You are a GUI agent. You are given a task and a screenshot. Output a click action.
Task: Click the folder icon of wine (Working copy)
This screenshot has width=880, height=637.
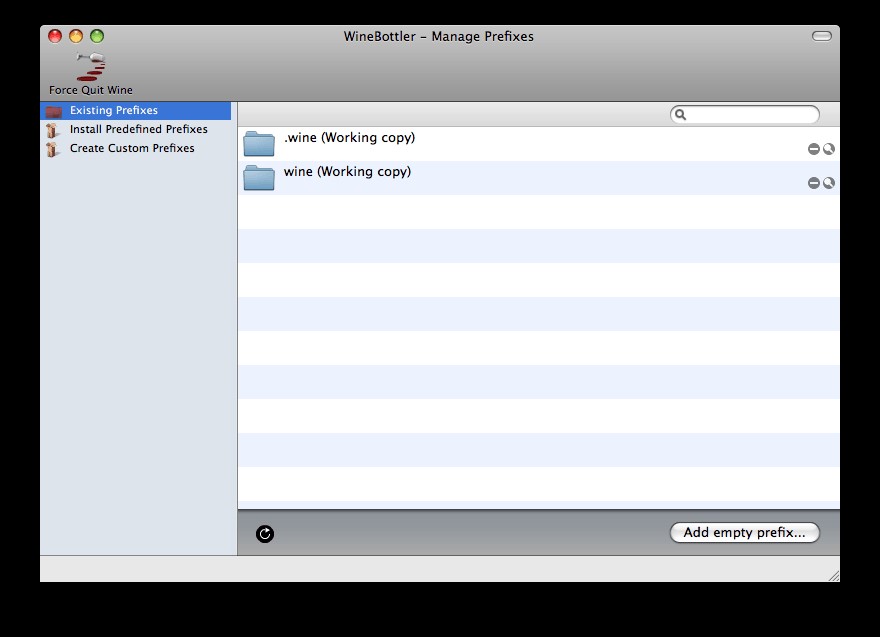[259, 178]
